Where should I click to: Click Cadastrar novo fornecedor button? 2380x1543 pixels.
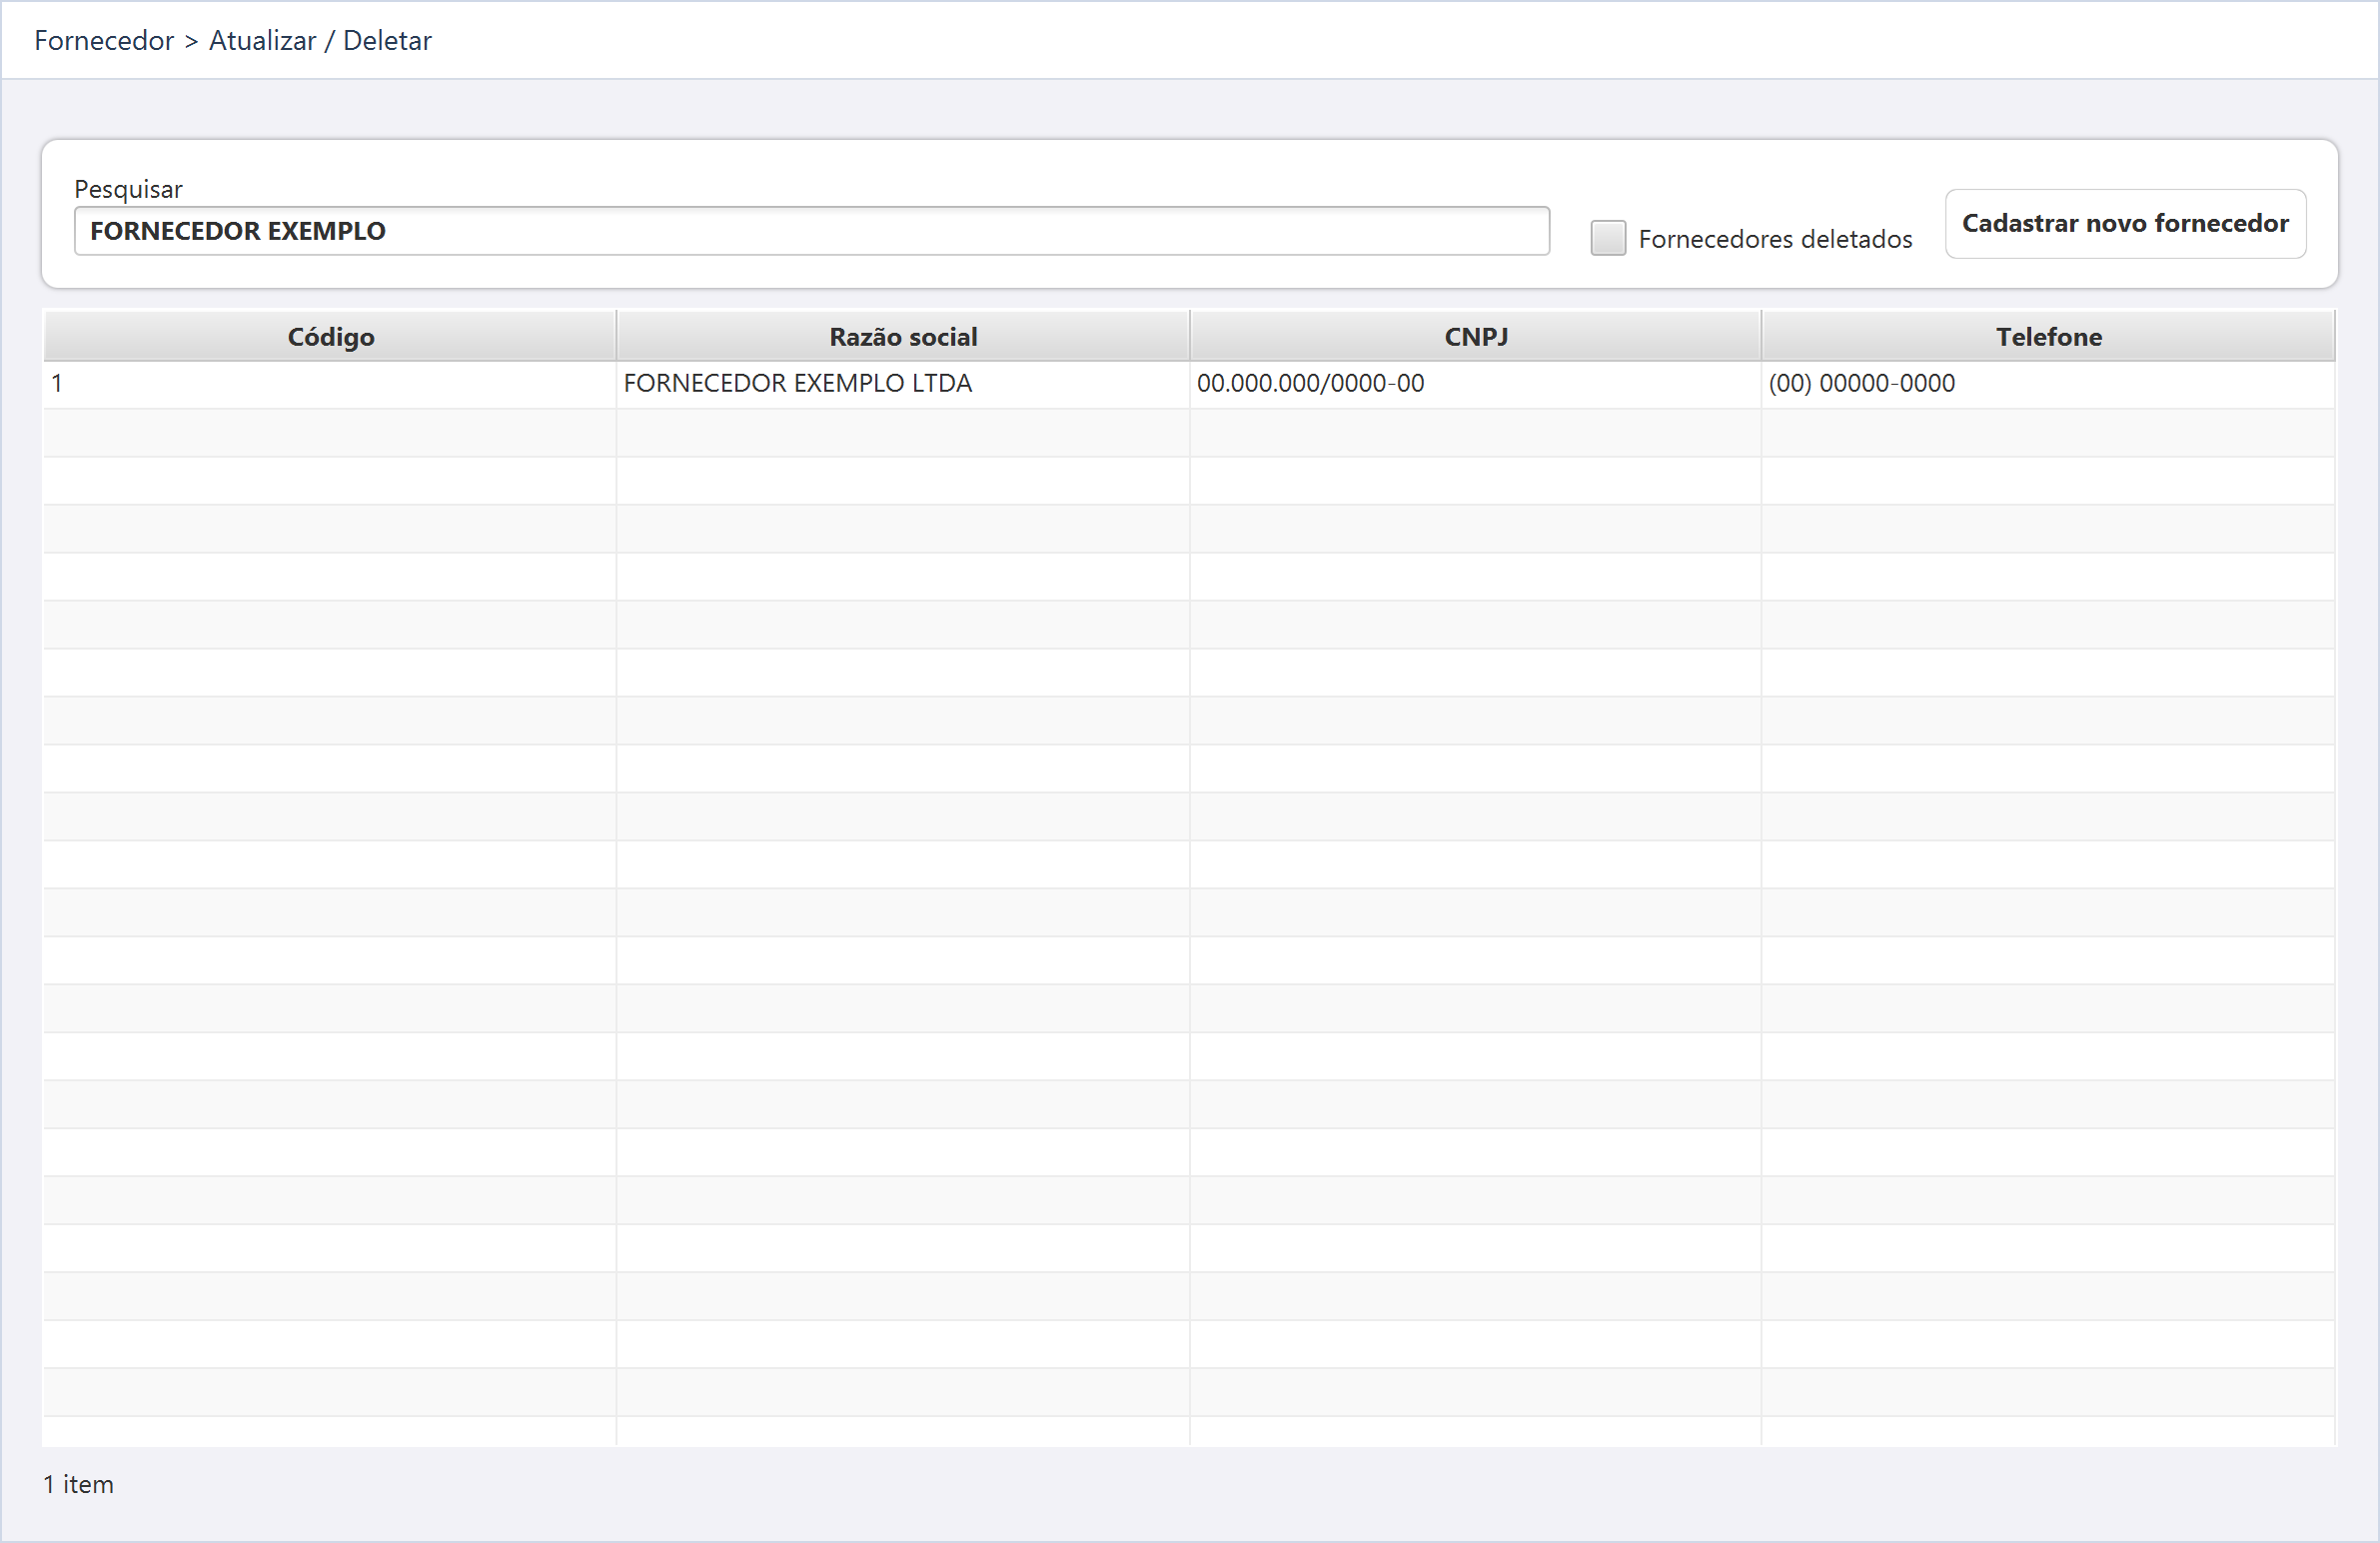(2125, 223)
